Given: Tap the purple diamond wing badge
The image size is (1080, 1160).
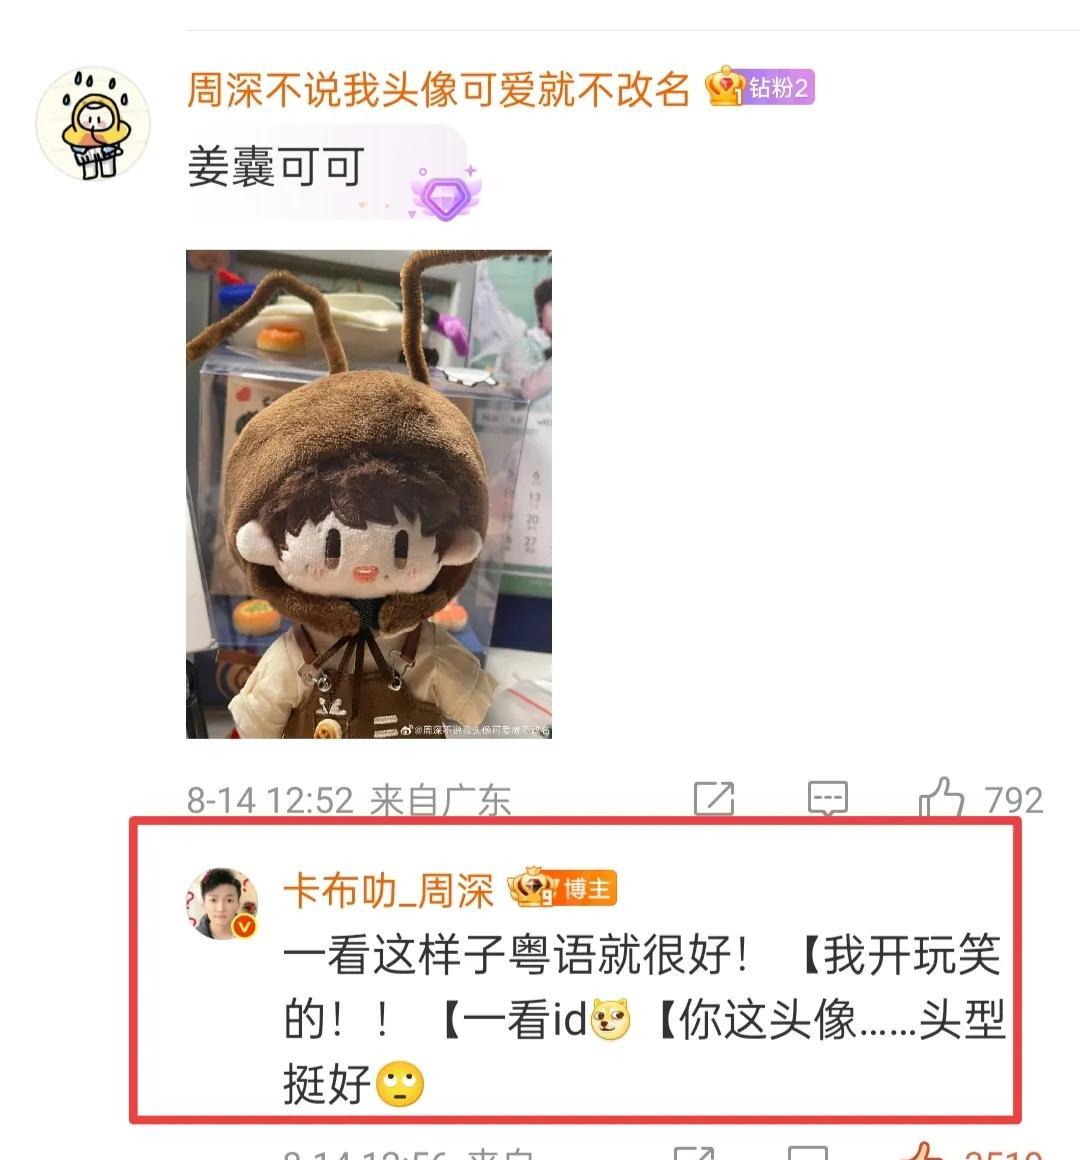Looking at the screenshot, I should 446,194.
